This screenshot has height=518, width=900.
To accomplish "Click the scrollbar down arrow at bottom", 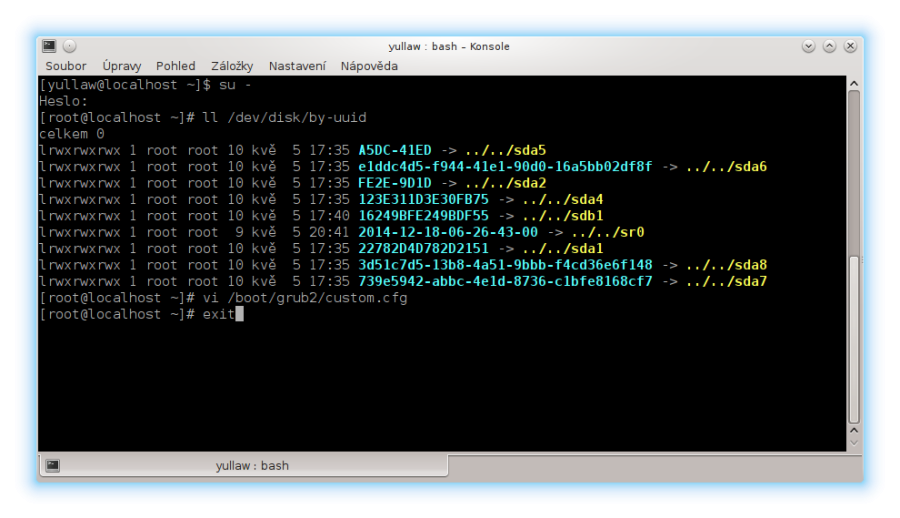I will pyautogui.click(x=854, y=443).
